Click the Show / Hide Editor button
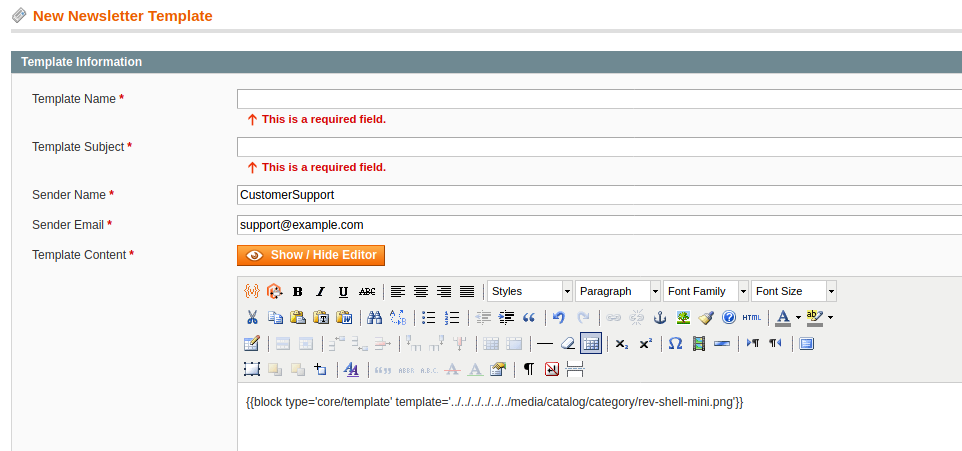The image size is (962, 451). click(311, 255)
